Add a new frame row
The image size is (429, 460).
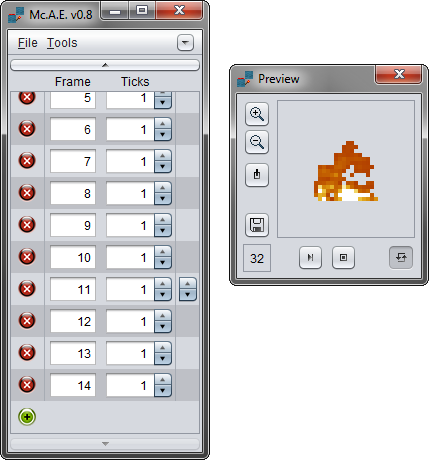(27, 417)
